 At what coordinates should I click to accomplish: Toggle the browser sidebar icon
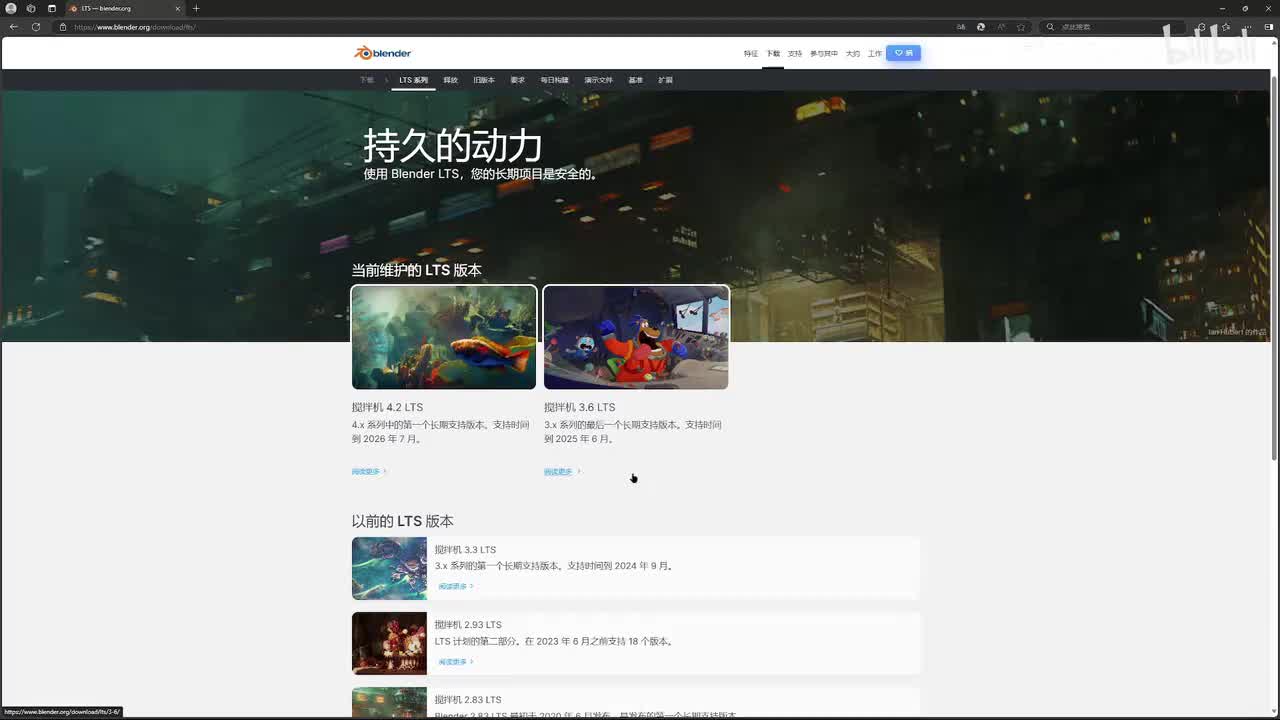(x=1270, y=27)
